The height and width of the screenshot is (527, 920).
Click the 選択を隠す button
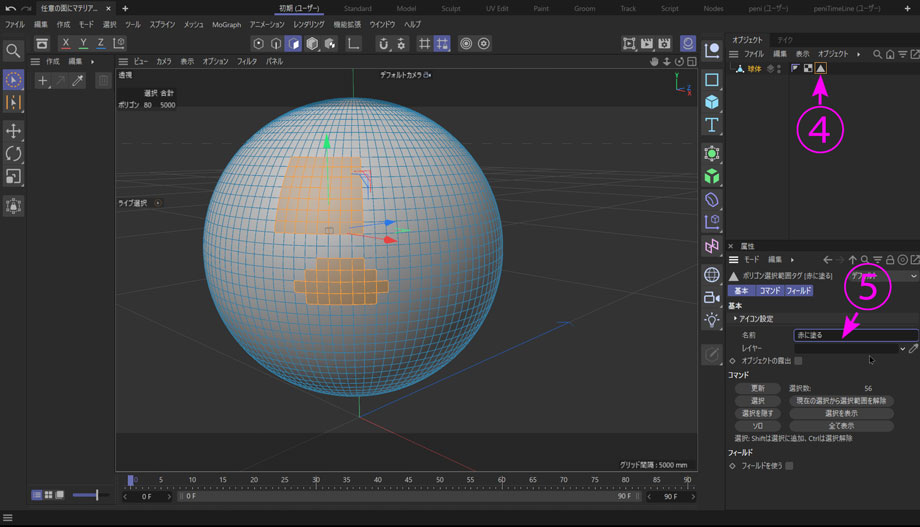(x=758, y=413)
